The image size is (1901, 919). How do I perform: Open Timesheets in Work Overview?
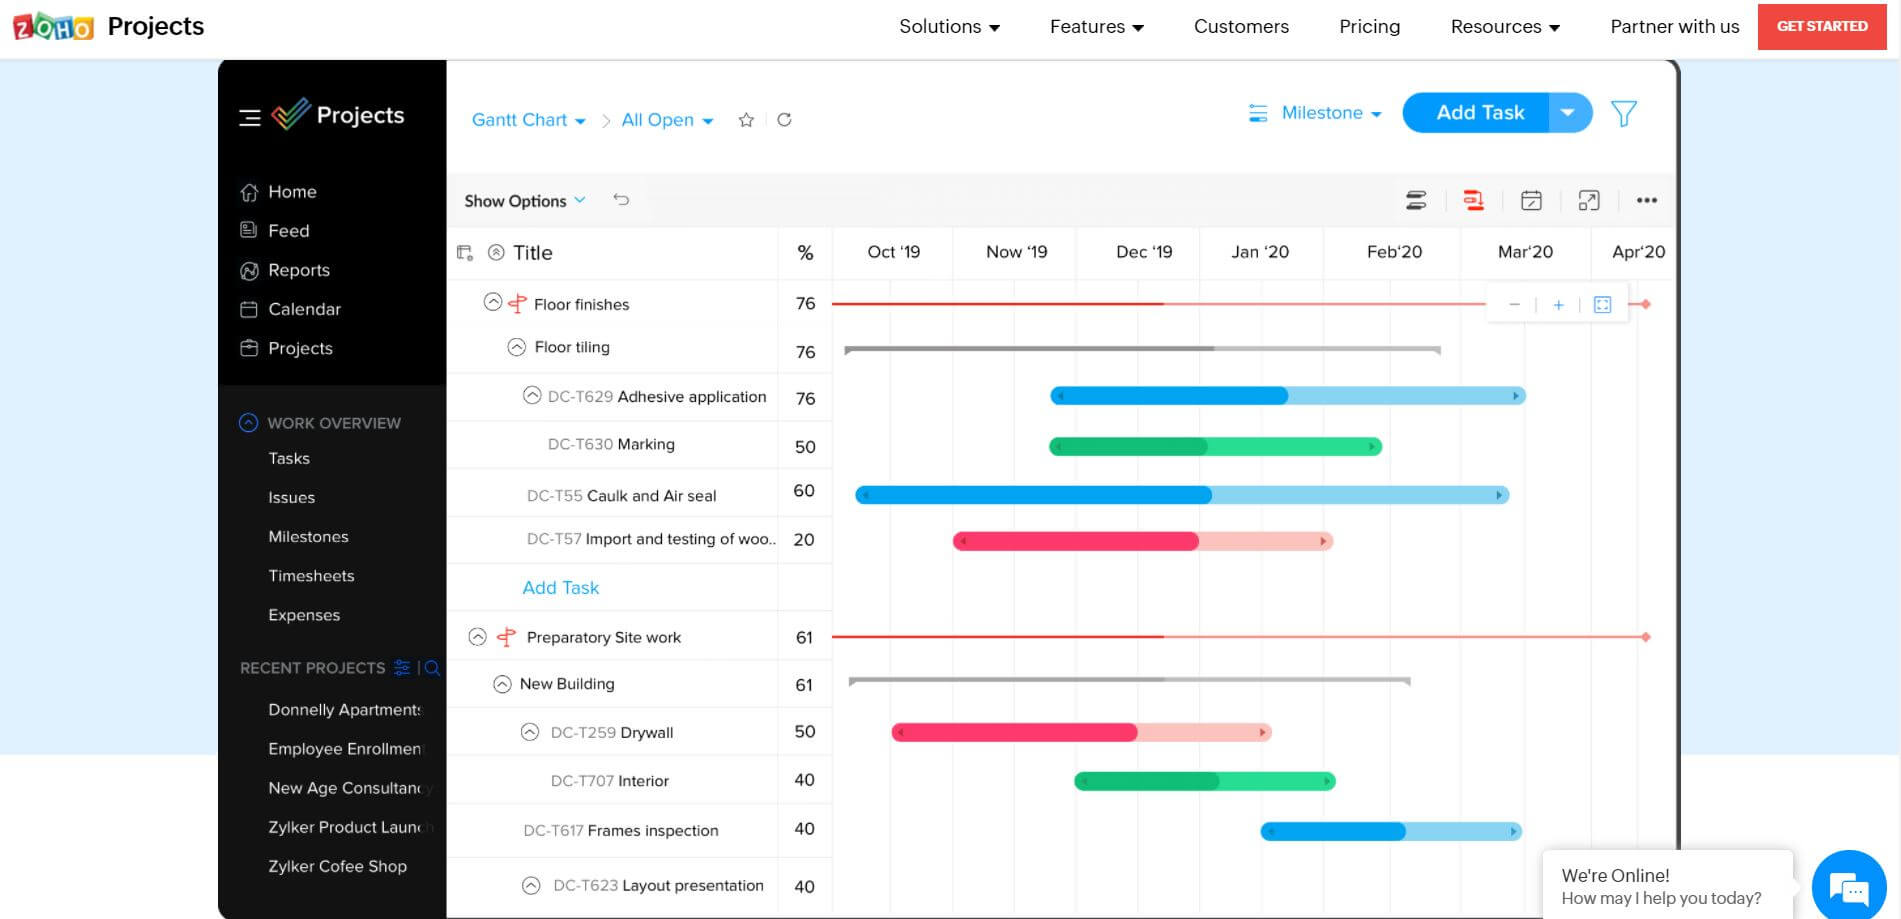pyautogui.click(x=311, y=576)
